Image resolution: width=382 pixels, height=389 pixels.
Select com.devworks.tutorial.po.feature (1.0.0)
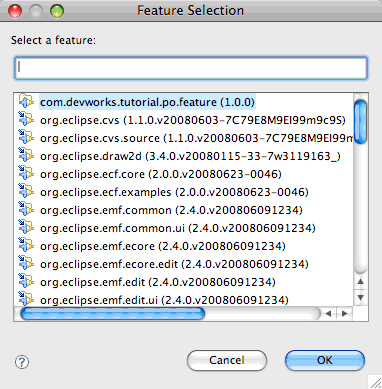(x=147, y=102)
